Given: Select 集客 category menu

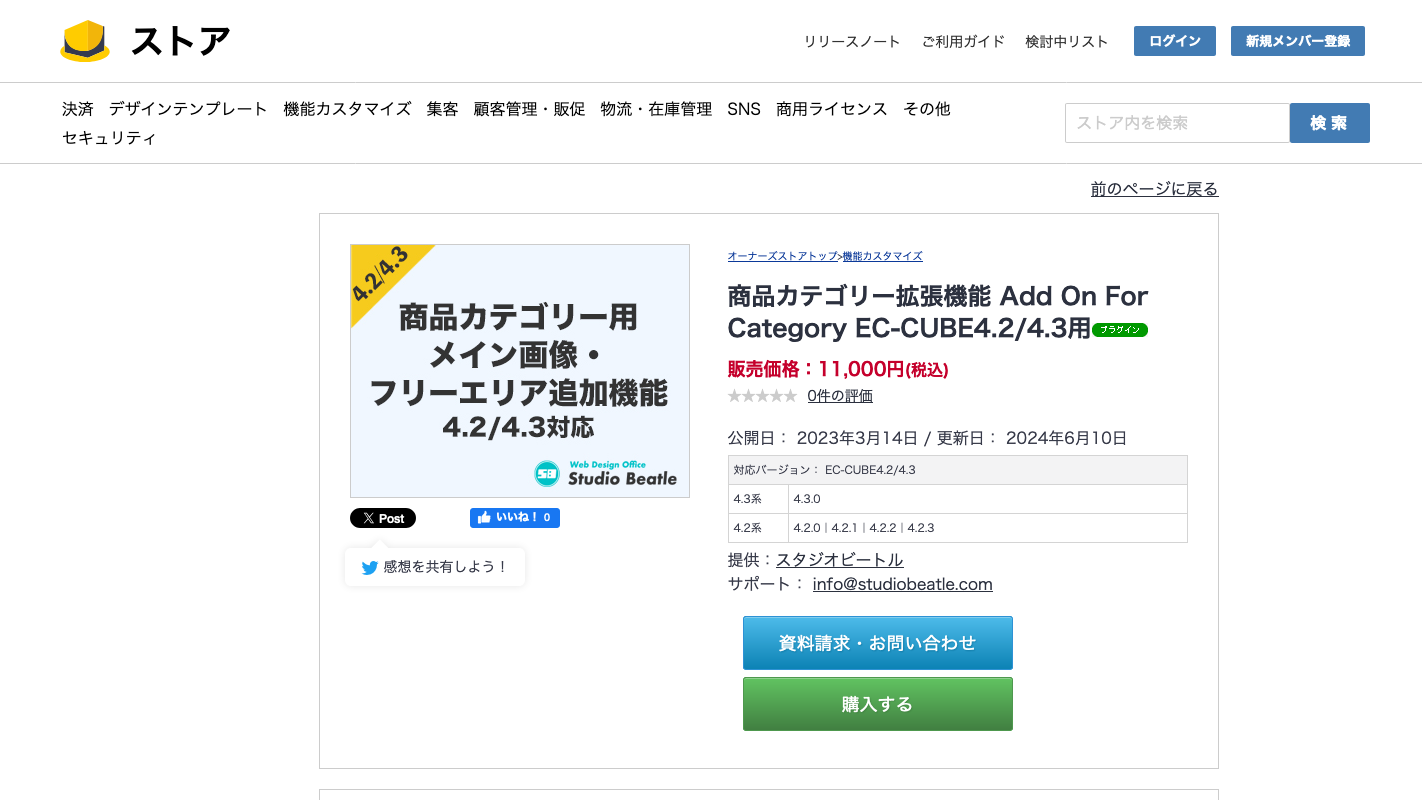Looking at the screenshot, I should point(443,109).
